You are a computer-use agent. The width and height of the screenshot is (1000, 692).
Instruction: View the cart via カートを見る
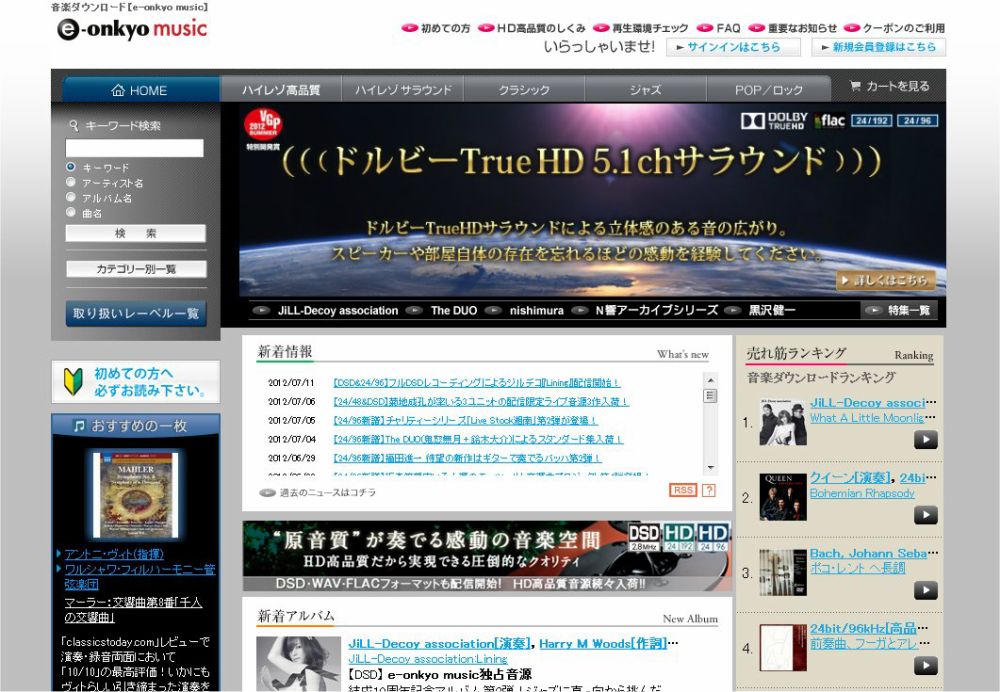(x=890, y=86)
